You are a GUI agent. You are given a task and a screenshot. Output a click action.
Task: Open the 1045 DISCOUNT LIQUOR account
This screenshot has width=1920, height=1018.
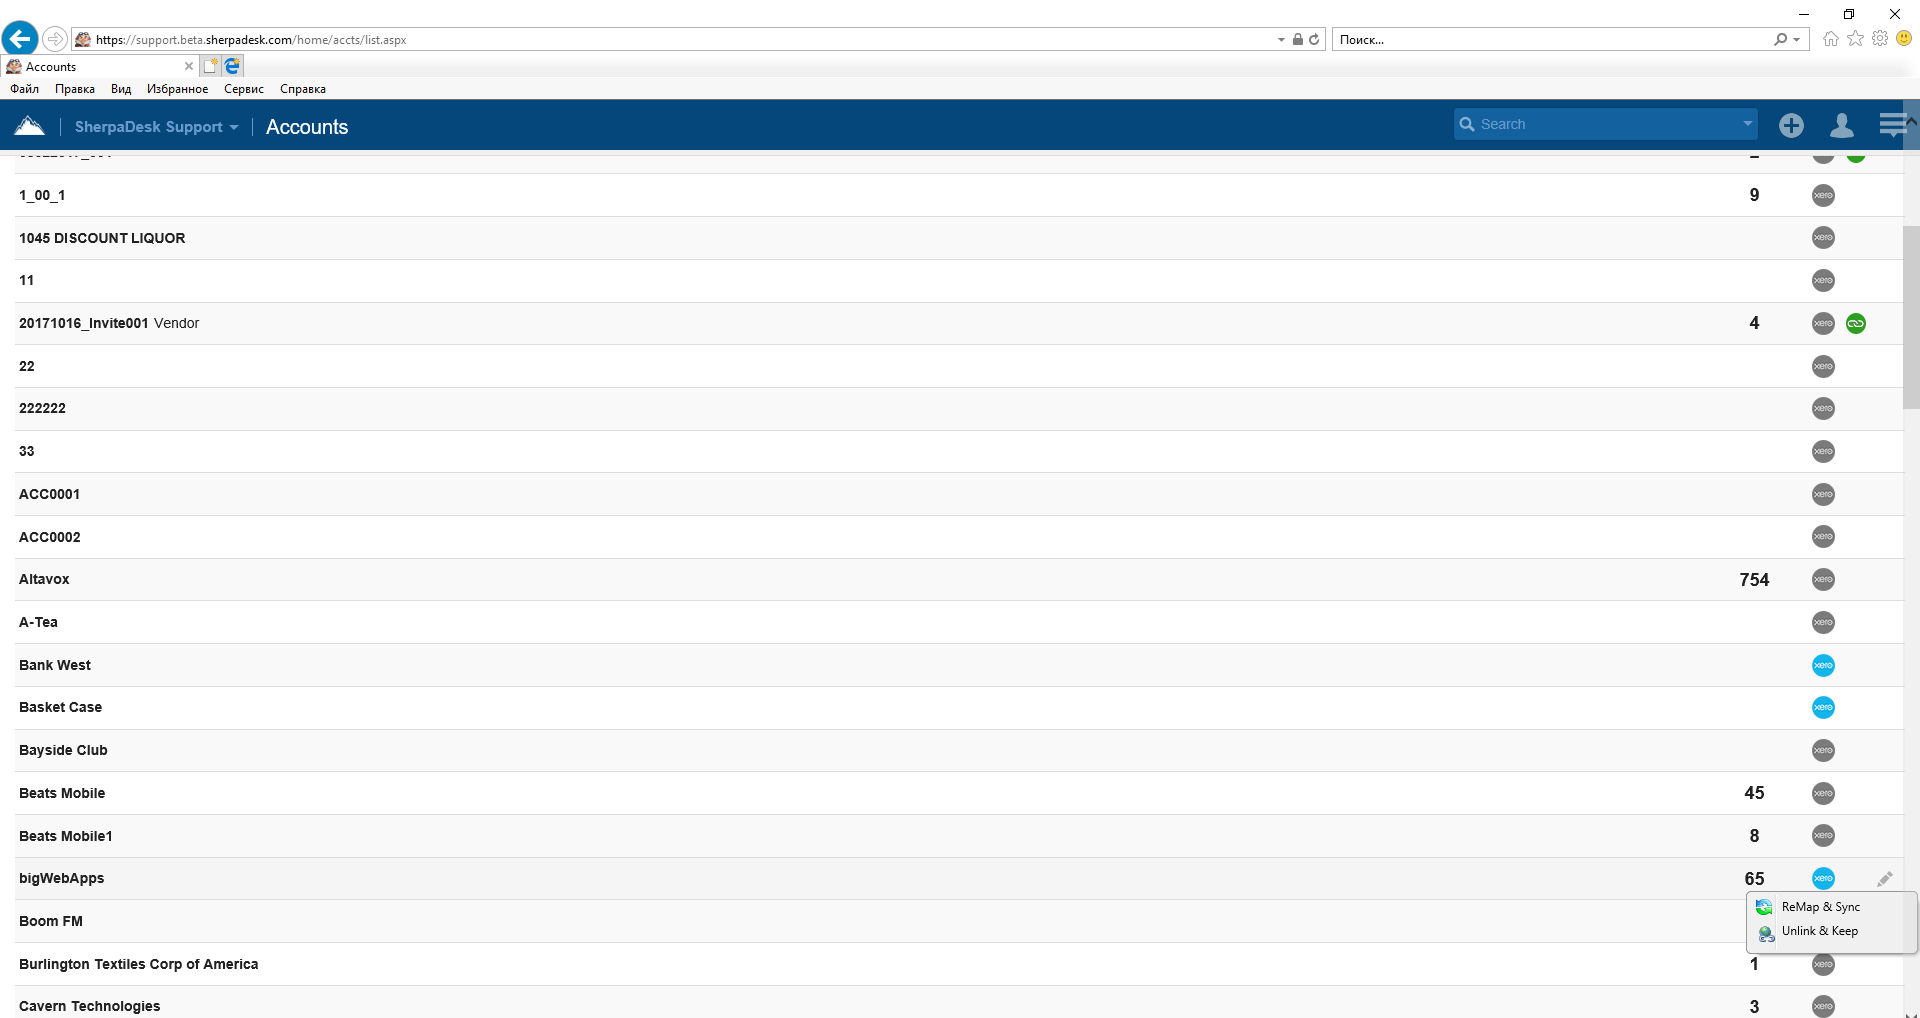[102, 238]
